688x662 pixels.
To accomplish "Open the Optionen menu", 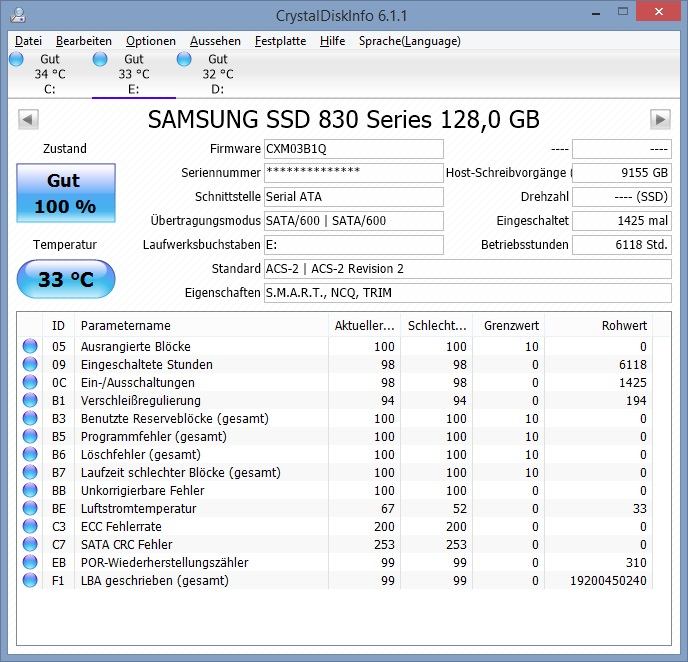I will point(151,41).
